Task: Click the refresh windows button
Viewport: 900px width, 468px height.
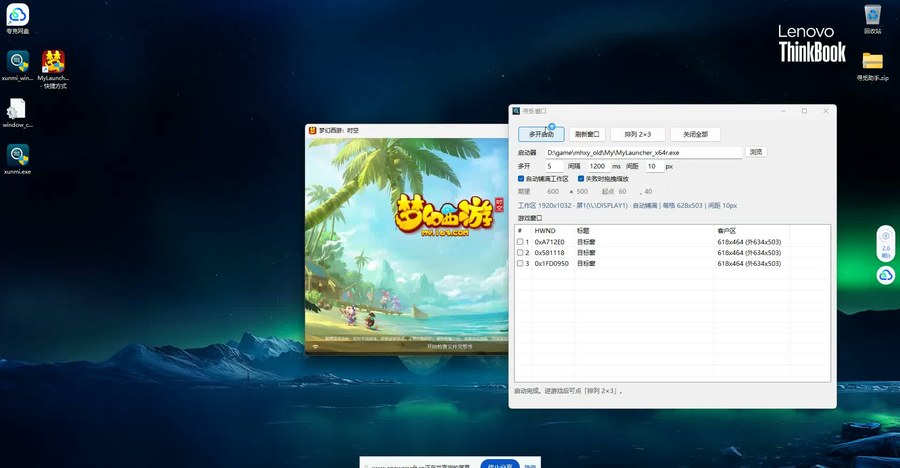Action: click(x=587, y=134)
